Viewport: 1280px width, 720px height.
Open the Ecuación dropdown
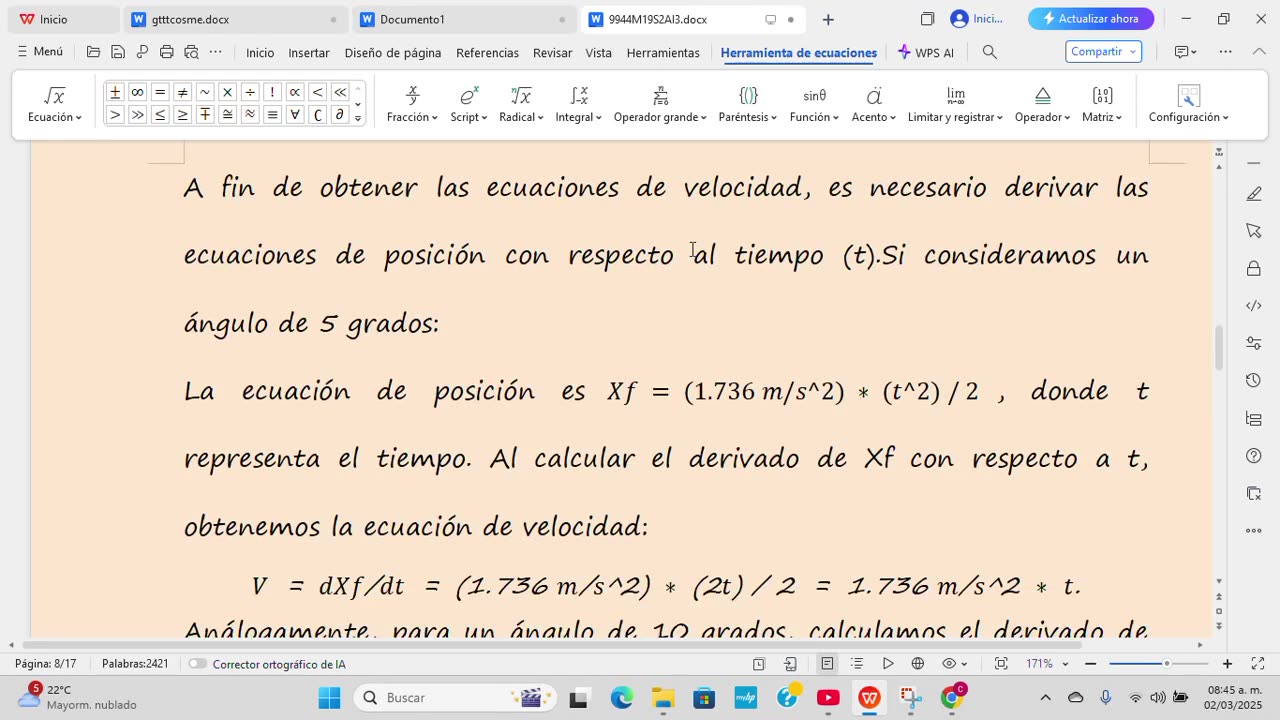tap(55, 104)
